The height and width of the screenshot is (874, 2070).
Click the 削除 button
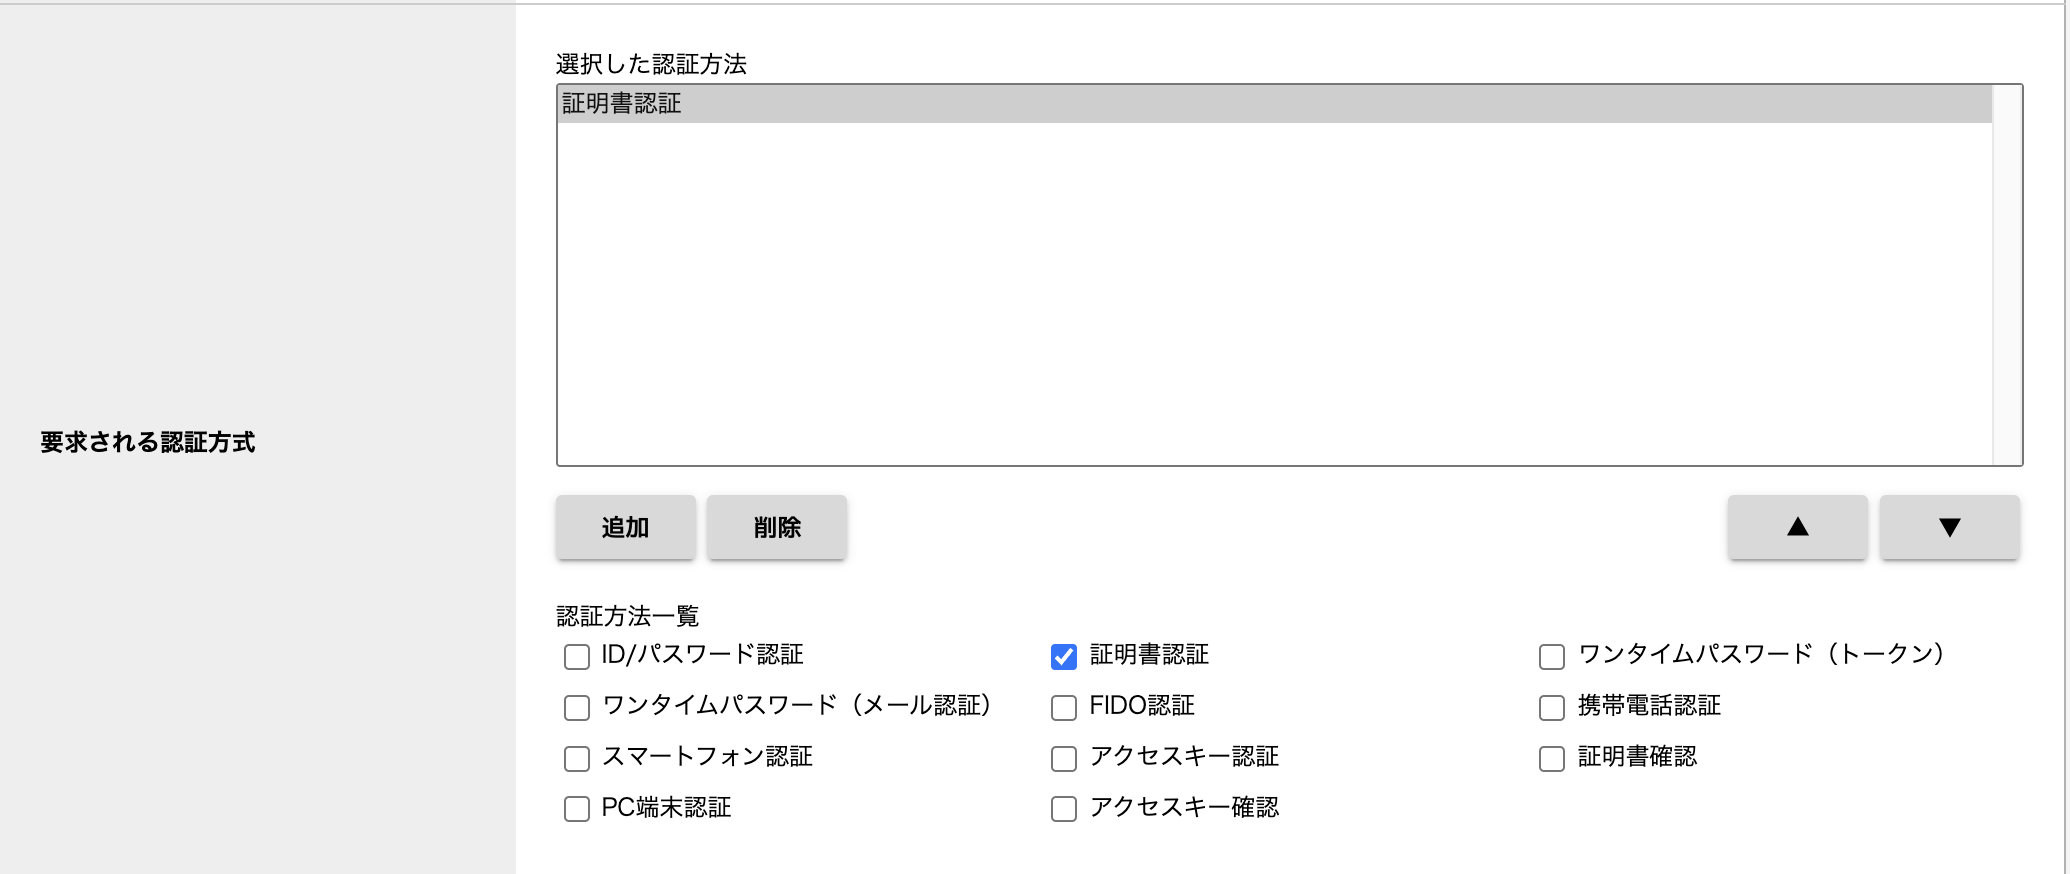777,527
